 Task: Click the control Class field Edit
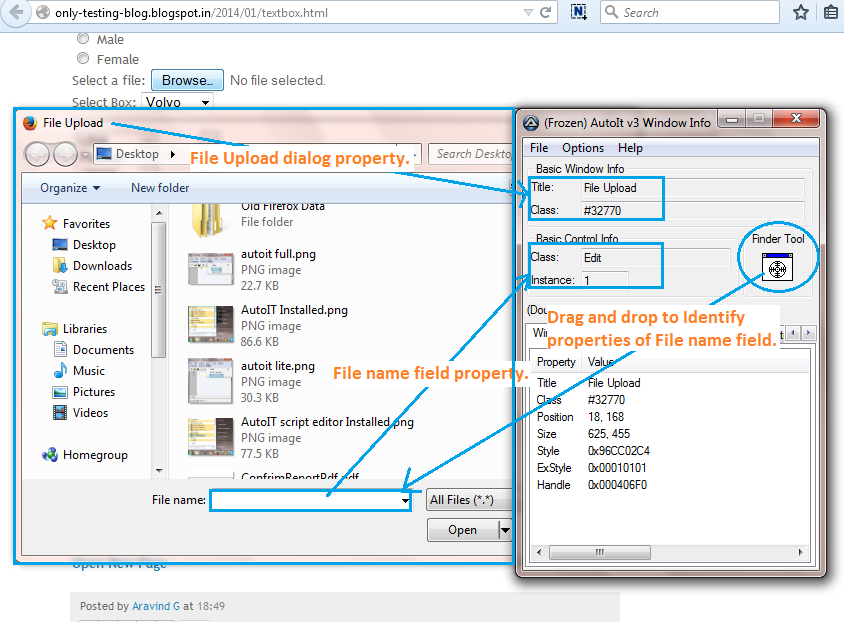(x=655, y=258)
